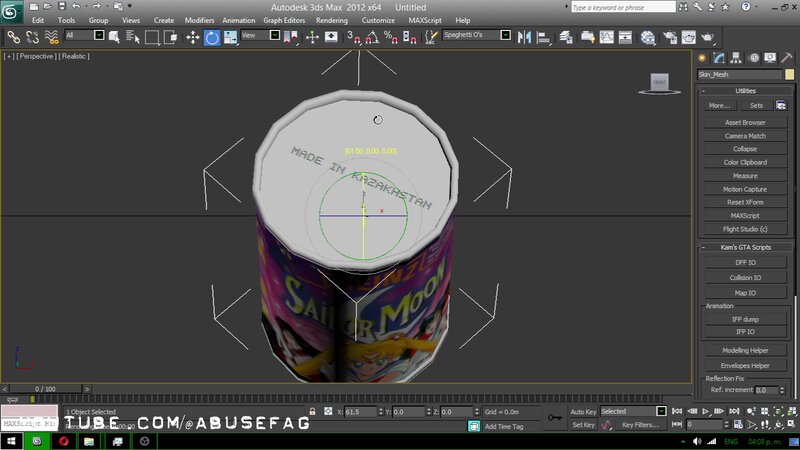The image size is (800, 450).
Task: Toggle Keyboard Shortcut Override icon
Action: (331, 37)
